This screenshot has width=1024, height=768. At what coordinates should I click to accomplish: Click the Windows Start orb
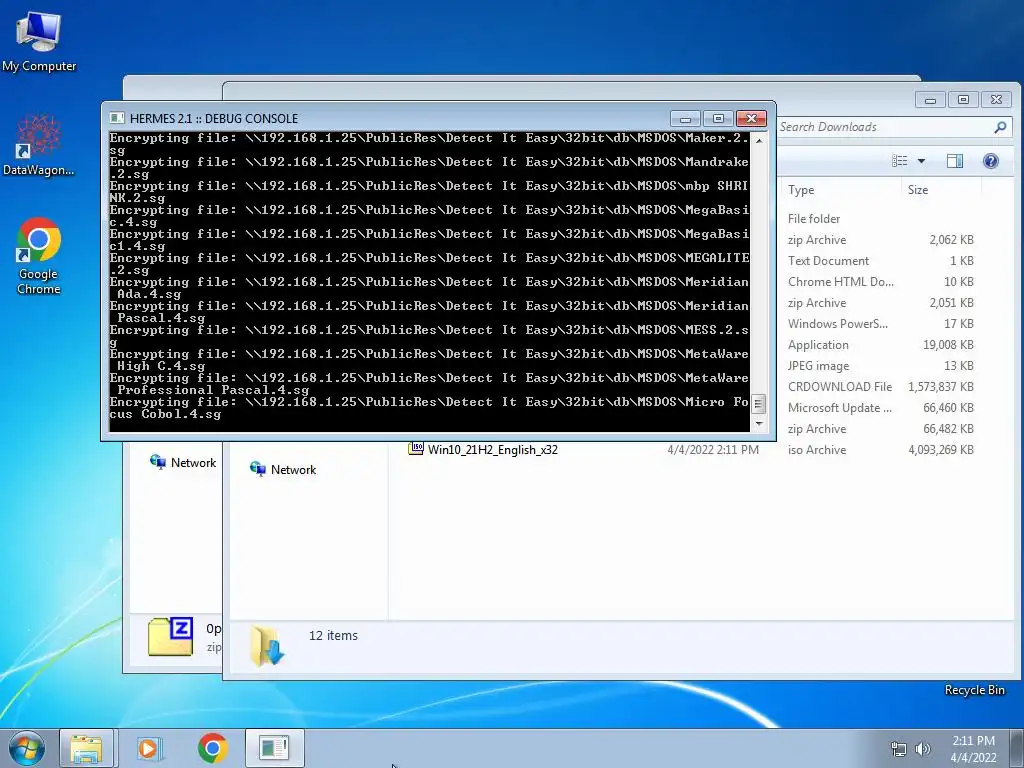pyautogui.click(x=26, y=748)
